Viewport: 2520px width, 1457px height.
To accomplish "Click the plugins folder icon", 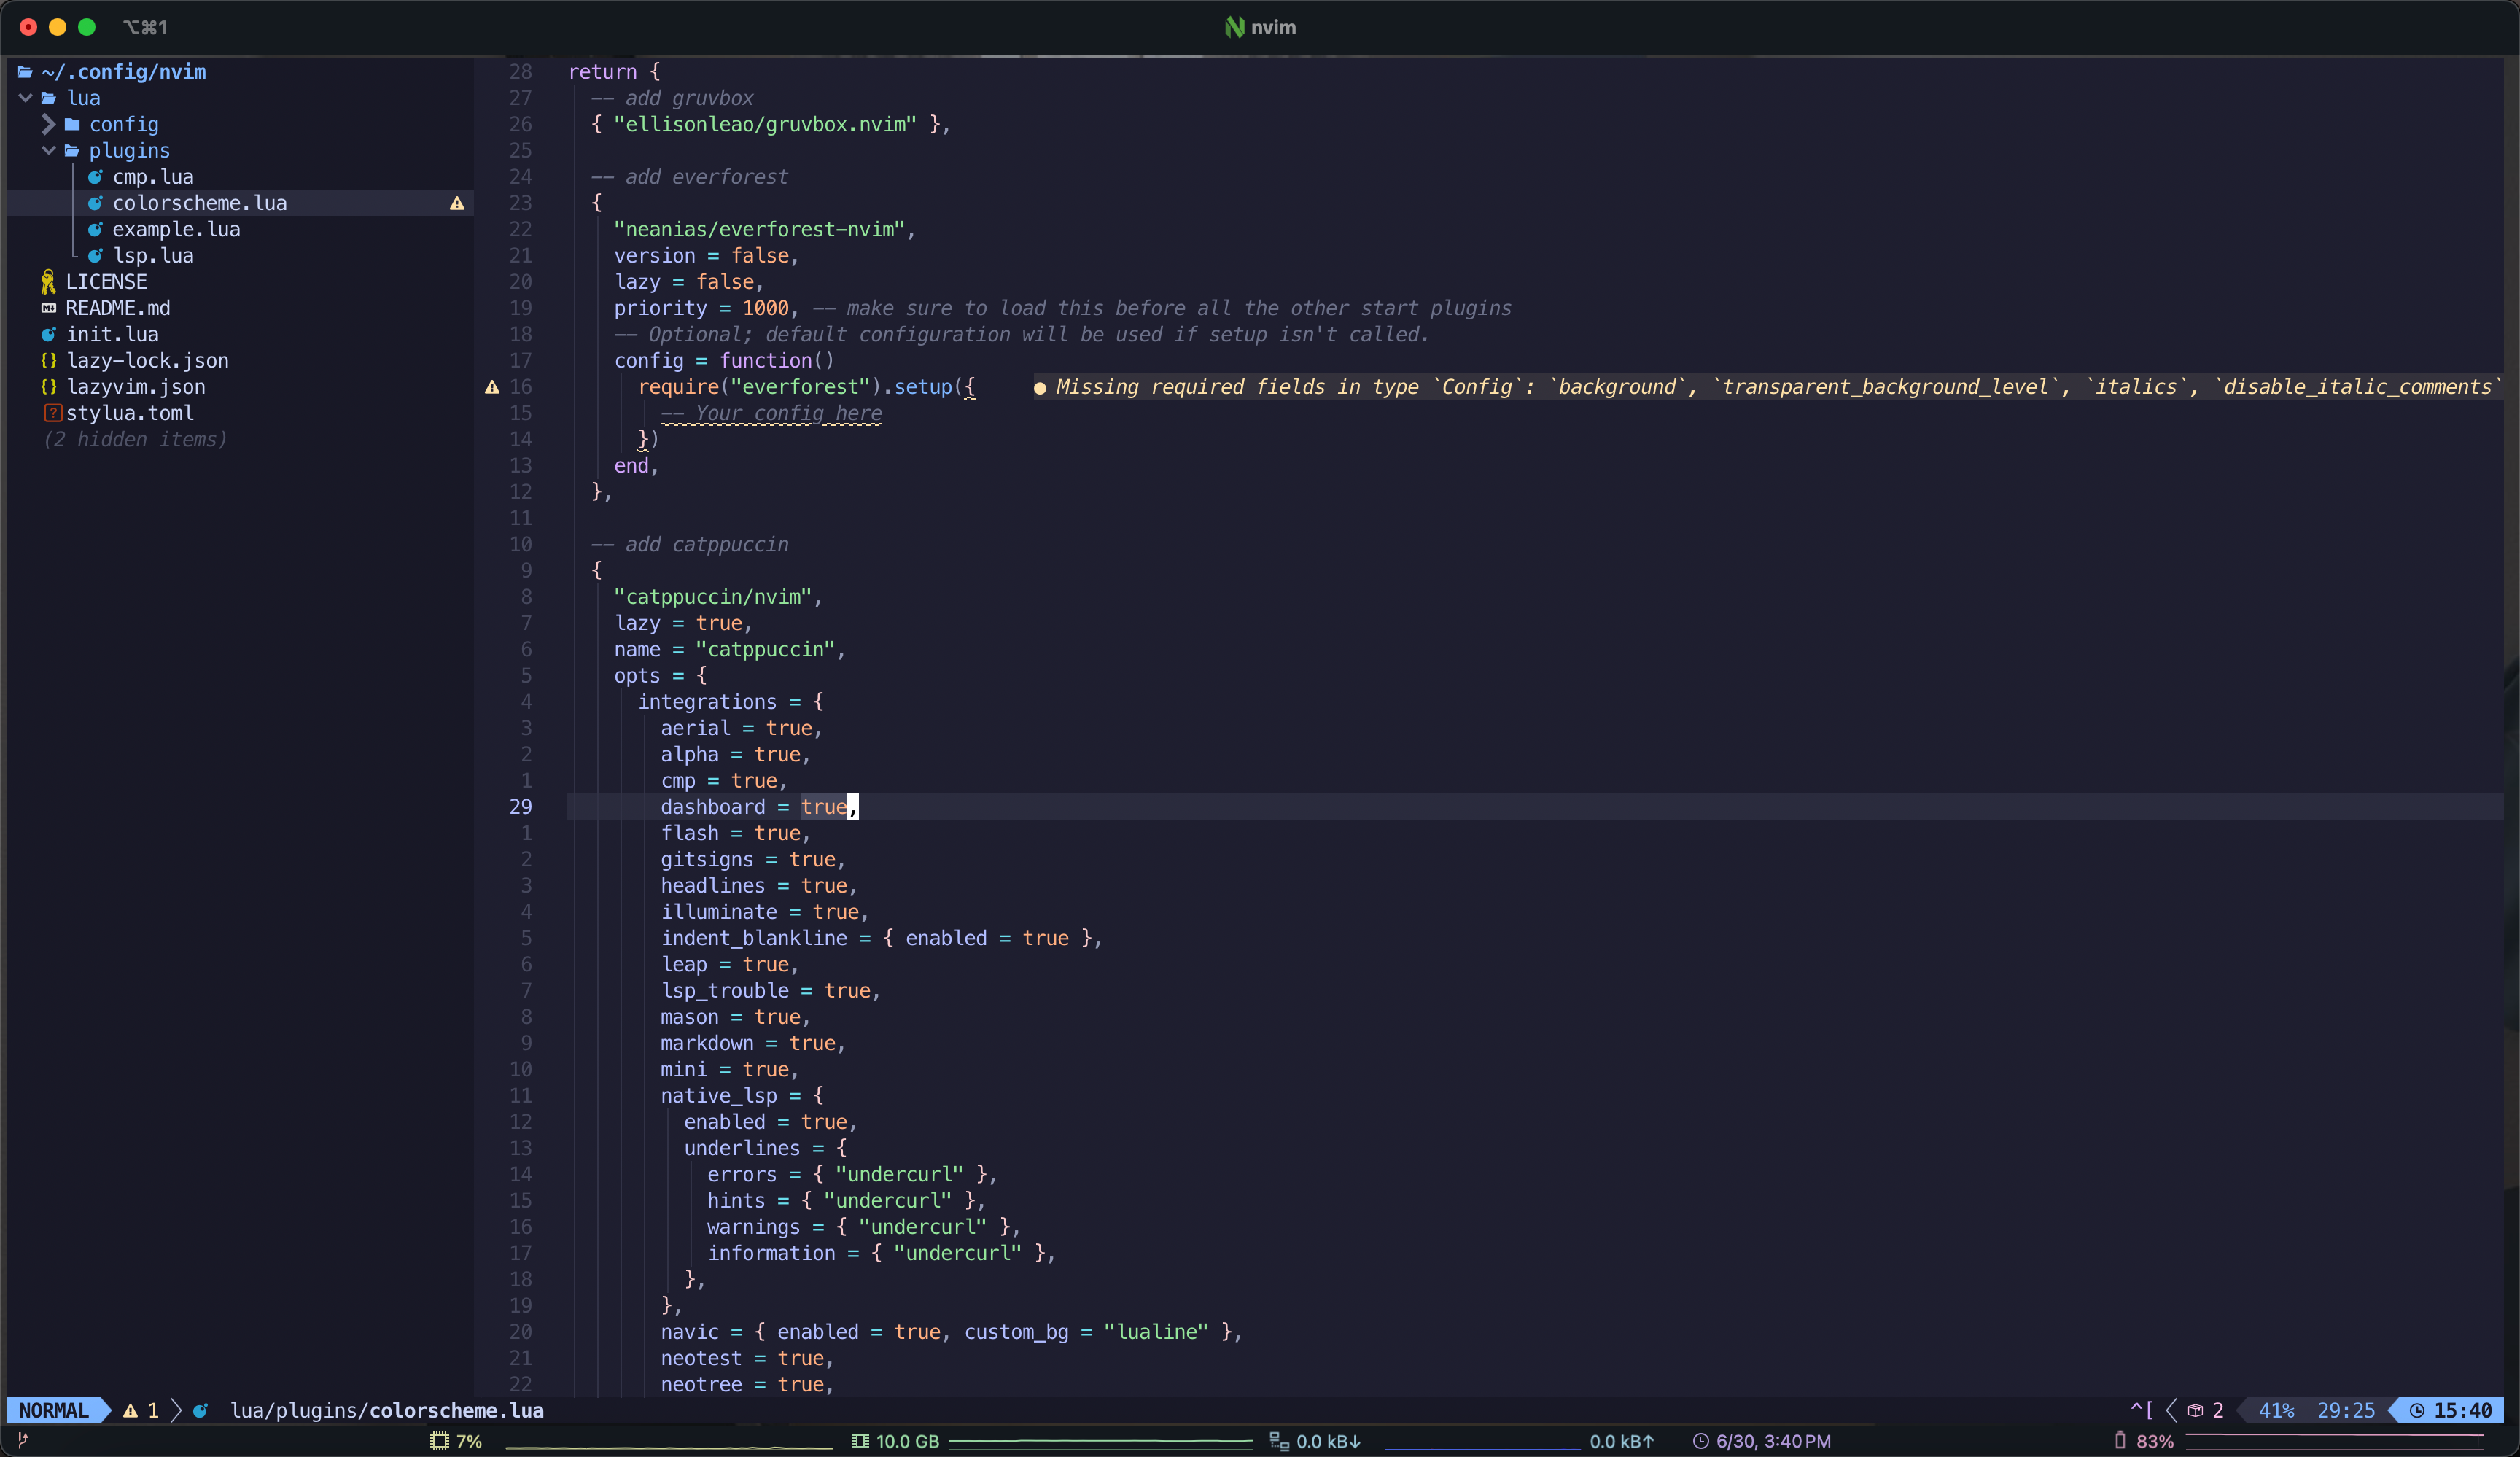I will click(72, 150).
